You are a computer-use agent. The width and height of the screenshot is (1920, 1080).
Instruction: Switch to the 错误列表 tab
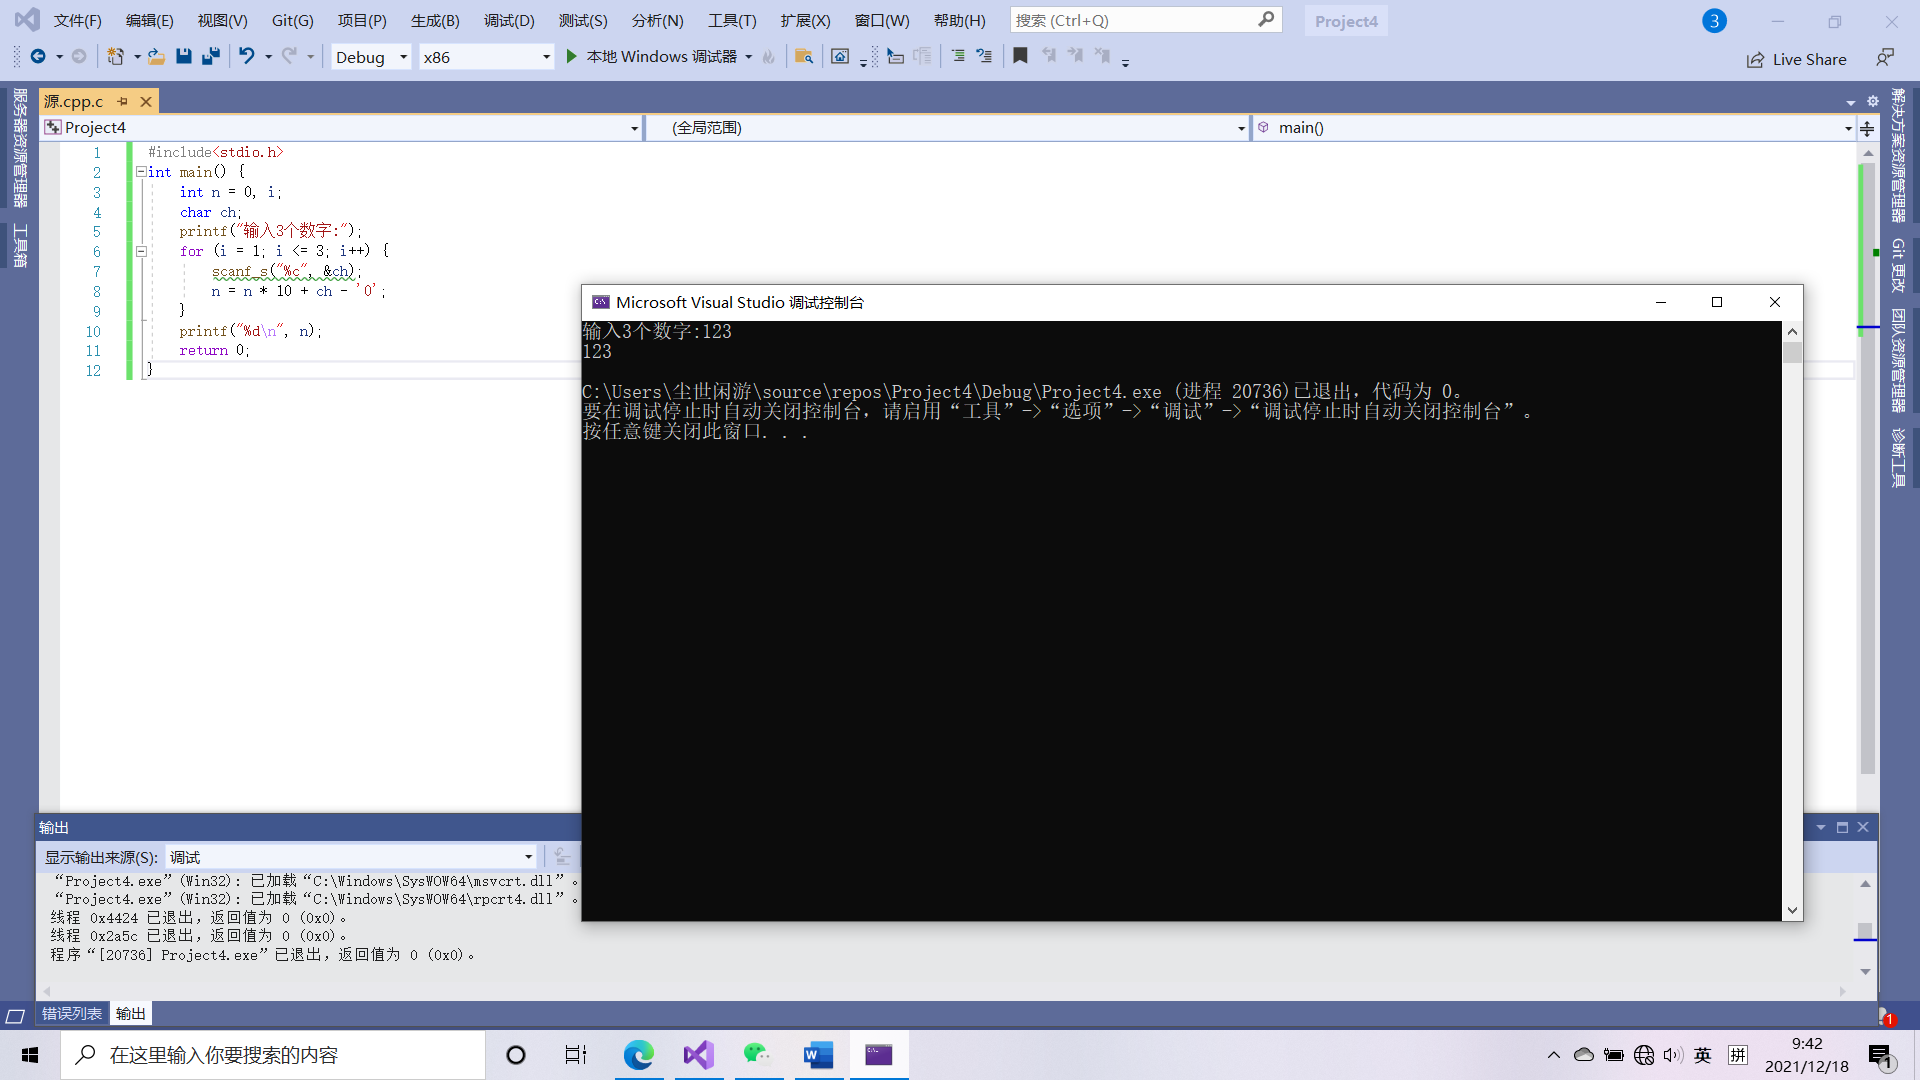pos(72,1014)
